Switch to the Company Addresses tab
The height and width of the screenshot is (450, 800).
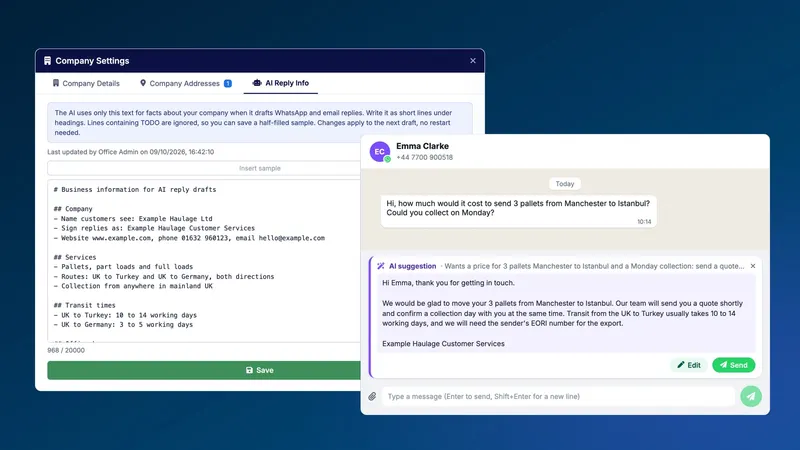click(186, 83)
